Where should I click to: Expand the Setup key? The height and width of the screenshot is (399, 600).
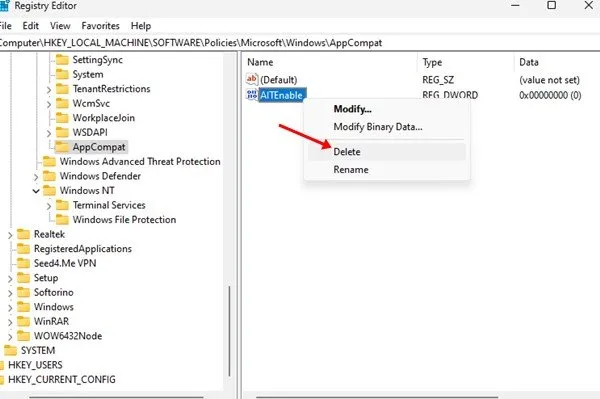(x=10, y=279)
